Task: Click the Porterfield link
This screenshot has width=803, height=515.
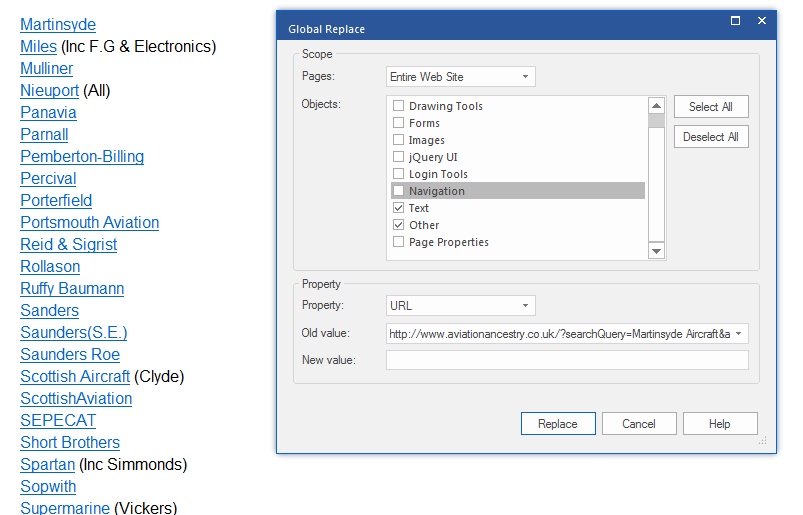Action: [56, 201]
